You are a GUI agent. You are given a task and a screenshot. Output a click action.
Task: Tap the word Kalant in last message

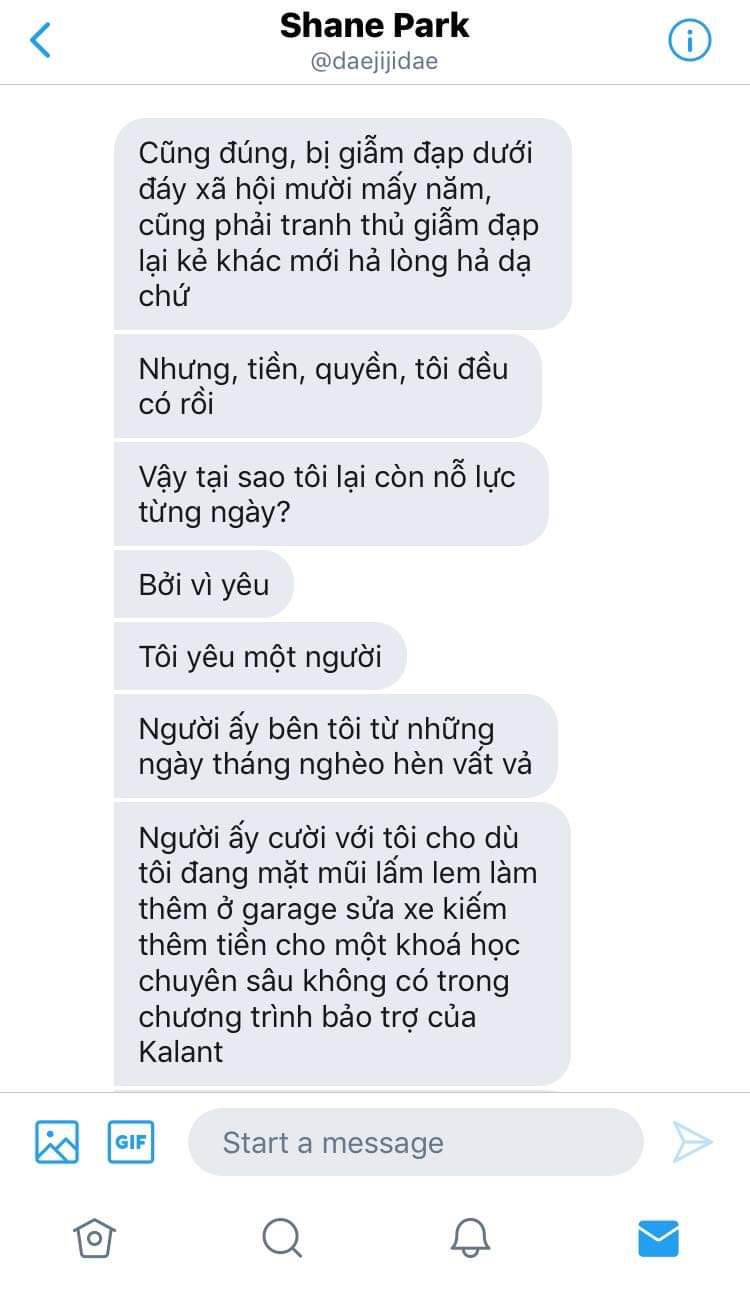tap(181, 1052)
